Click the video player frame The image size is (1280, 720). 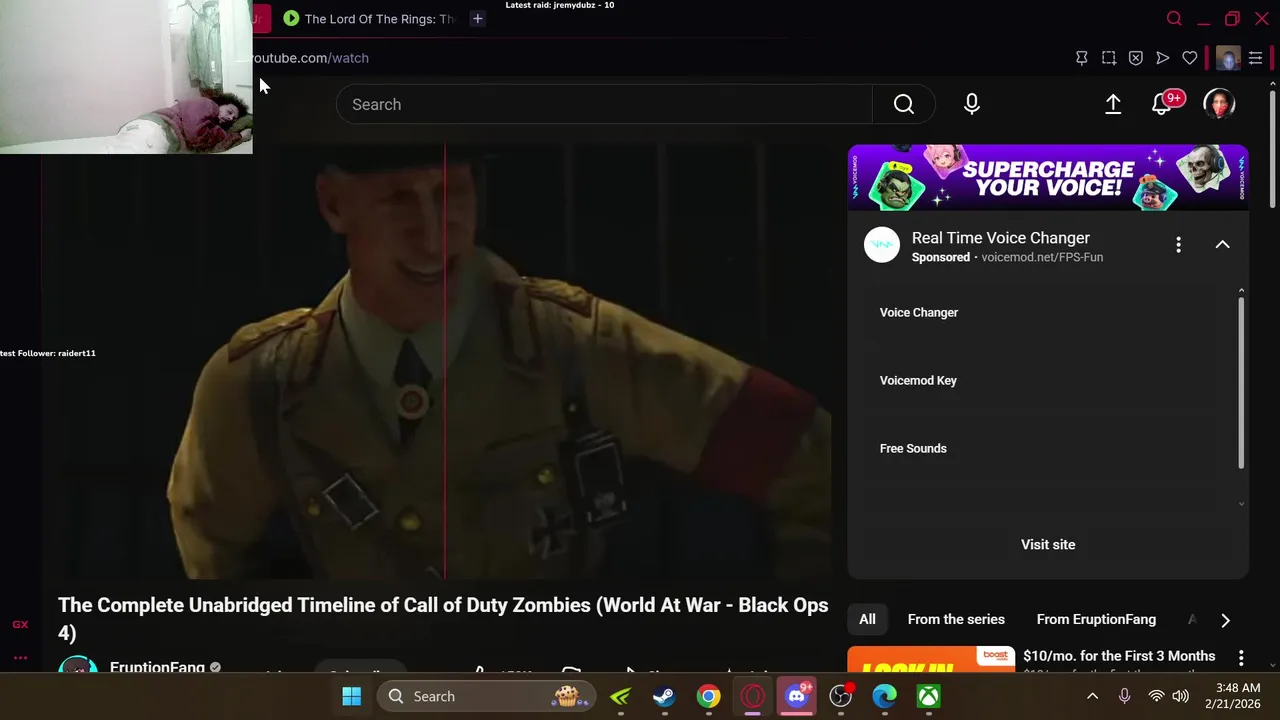pyautogui.click(x=437, y=362)
